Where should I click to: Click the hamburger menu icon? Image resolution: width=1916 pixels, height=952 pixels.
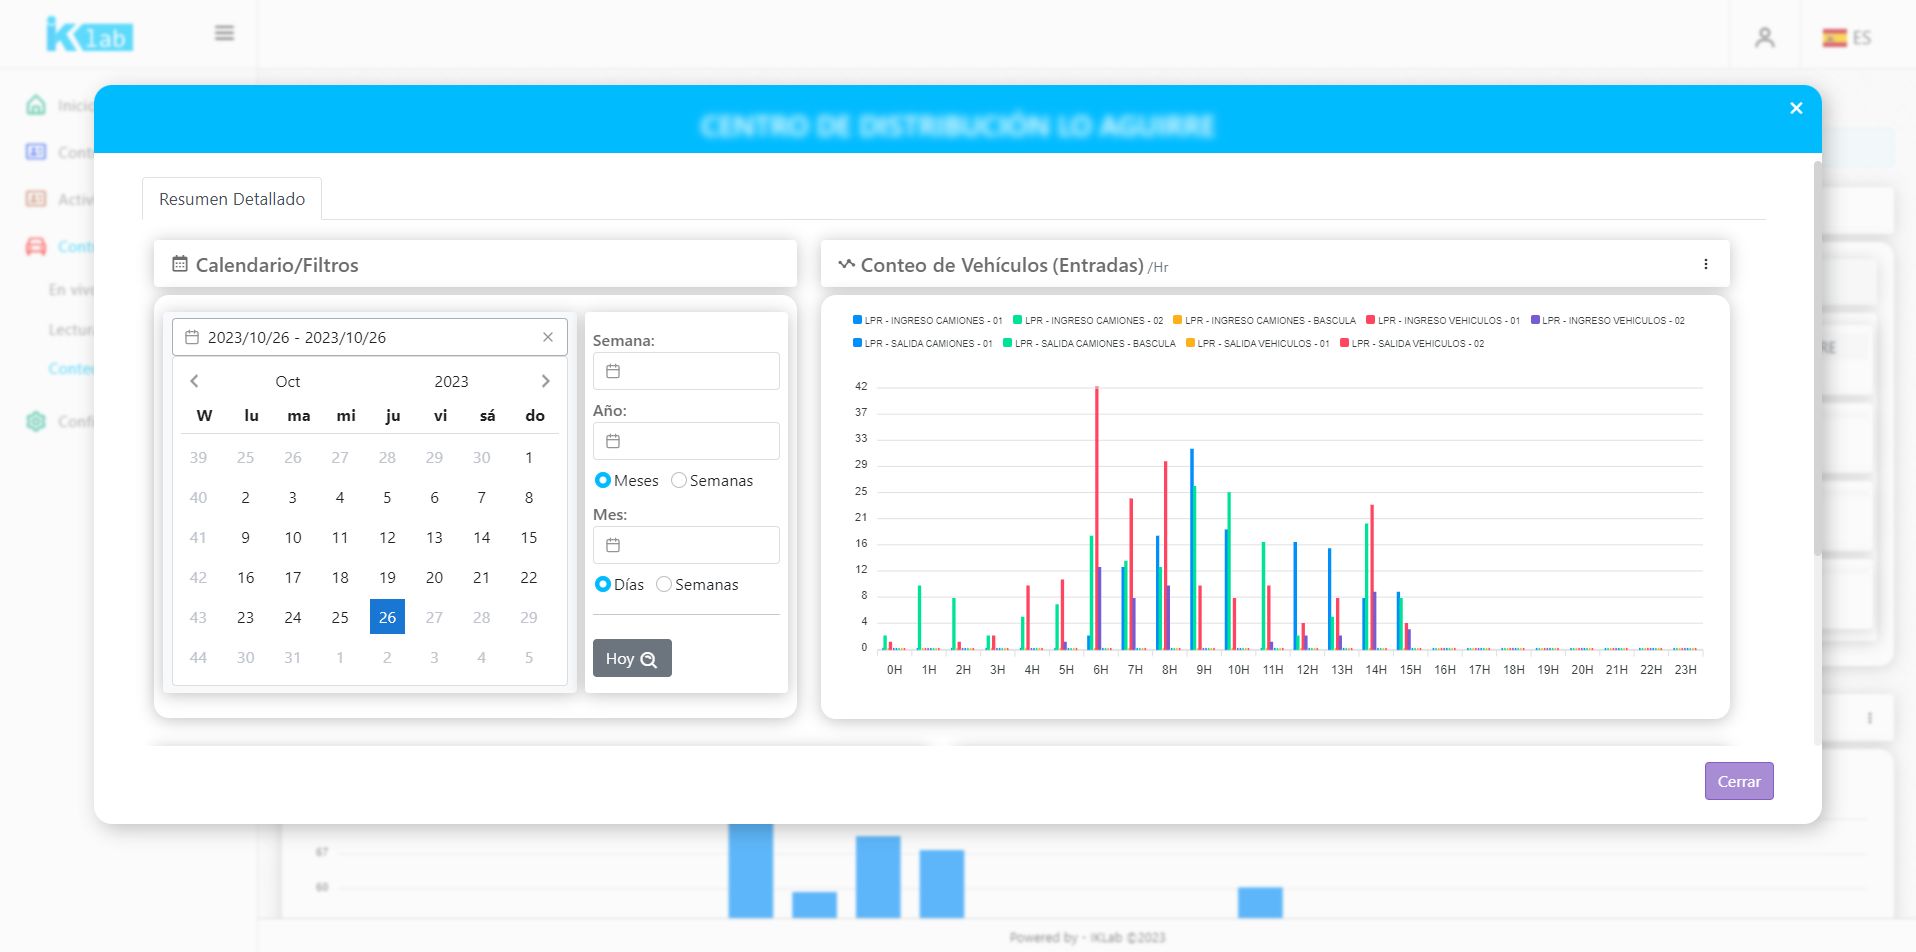pos(224,33)
